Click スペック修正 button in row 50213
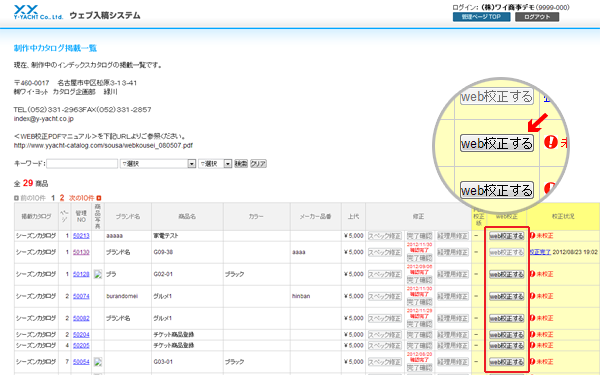600x375 pixels. 385,236
